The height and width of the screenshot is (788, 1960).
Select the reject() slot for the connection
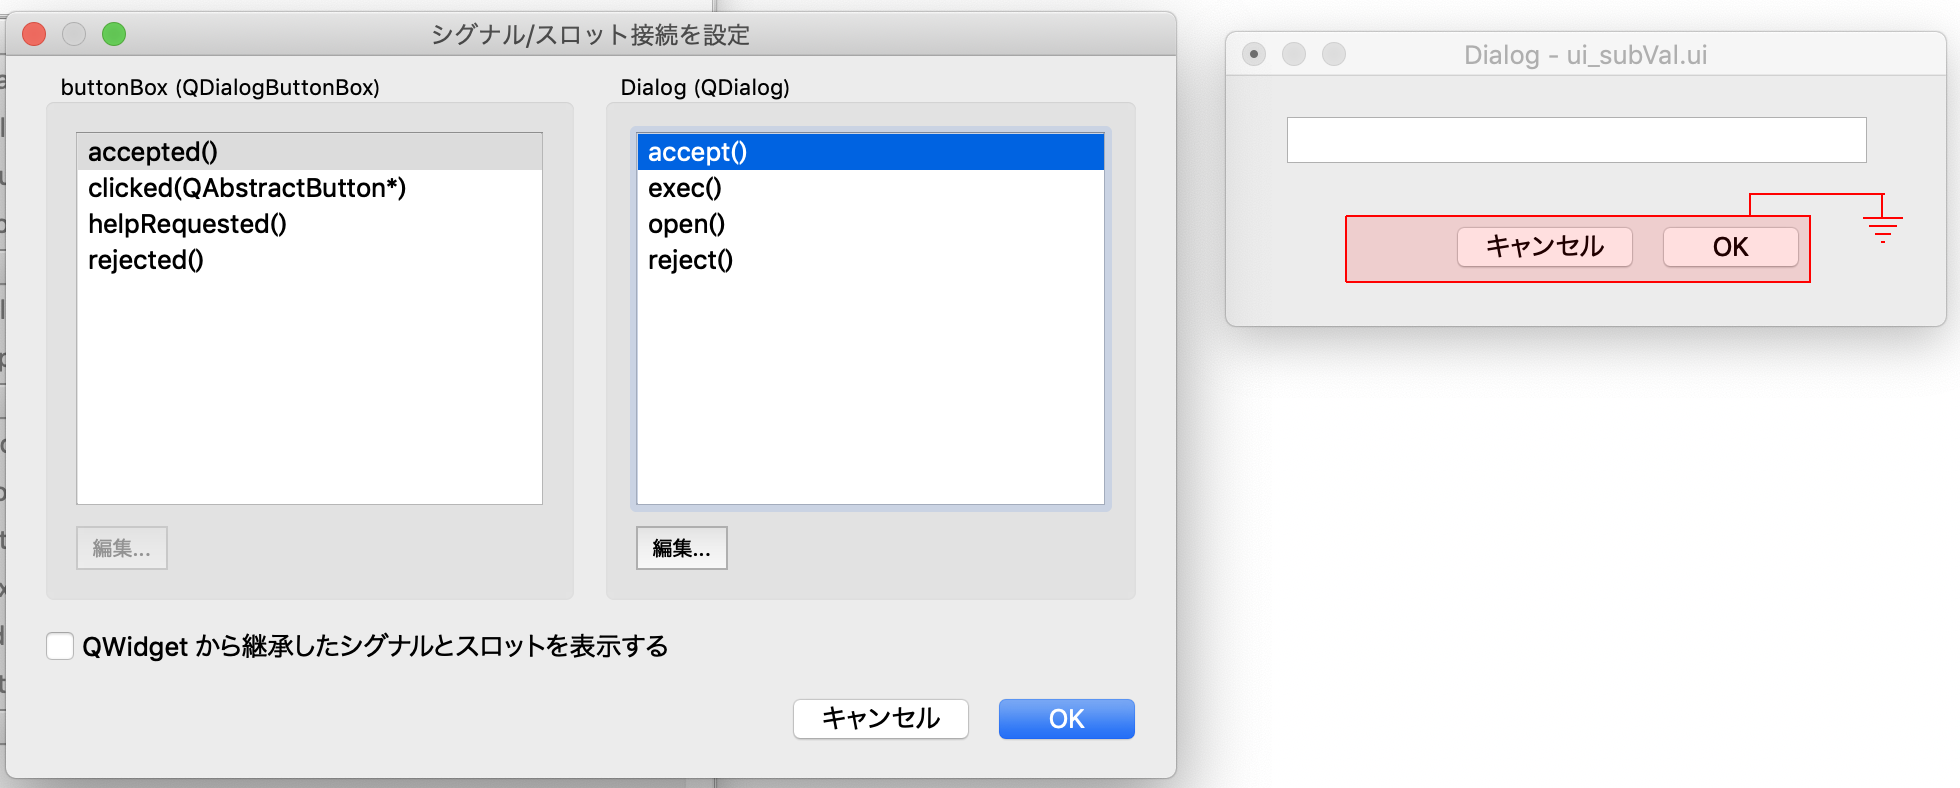690,260
